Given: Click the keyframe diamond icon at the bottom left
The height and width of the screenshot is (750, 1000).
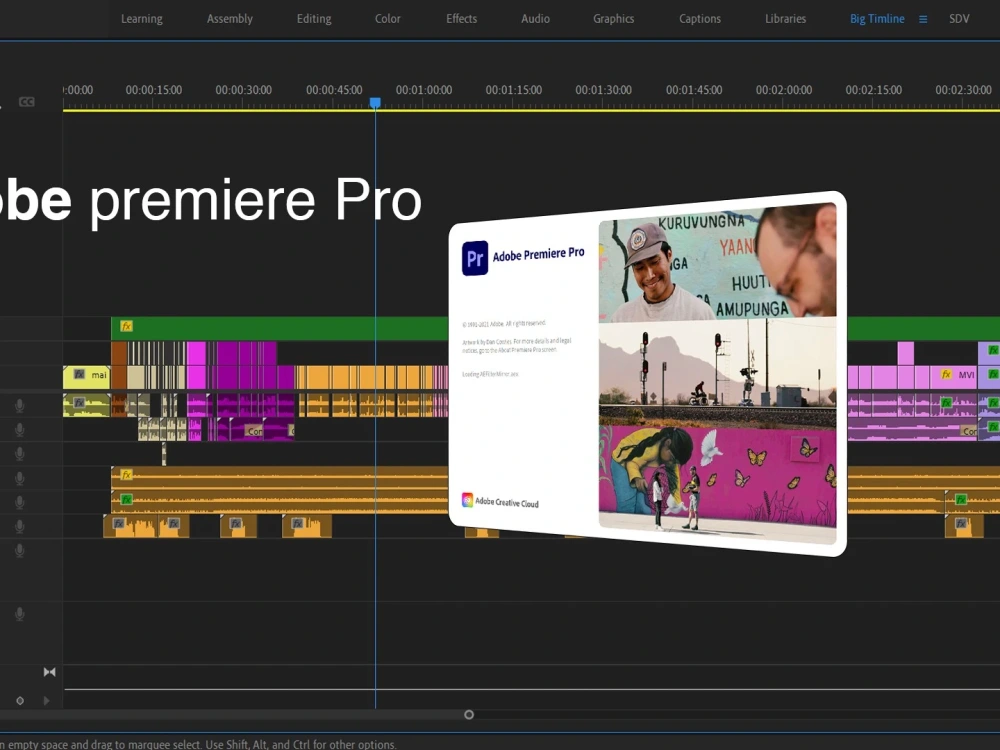Looking at the screenshot, I should [x=20, y=700].
